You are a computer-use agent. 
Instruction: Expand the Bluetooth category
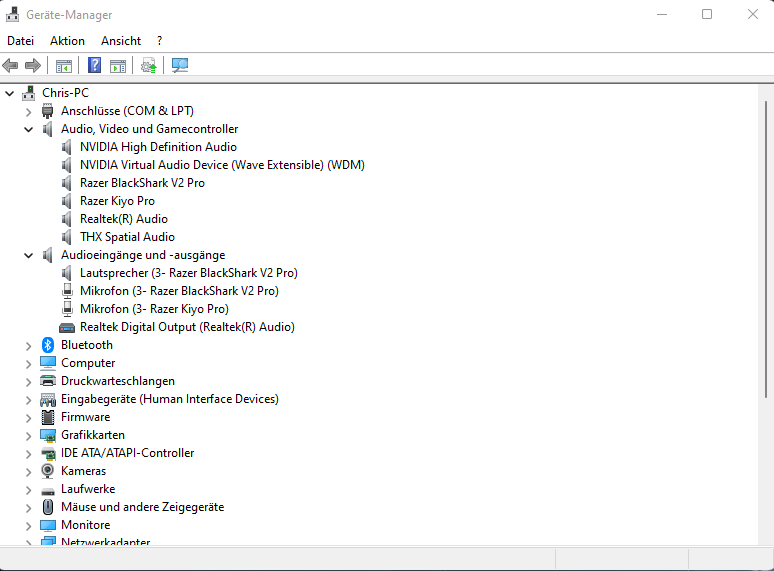29,346
